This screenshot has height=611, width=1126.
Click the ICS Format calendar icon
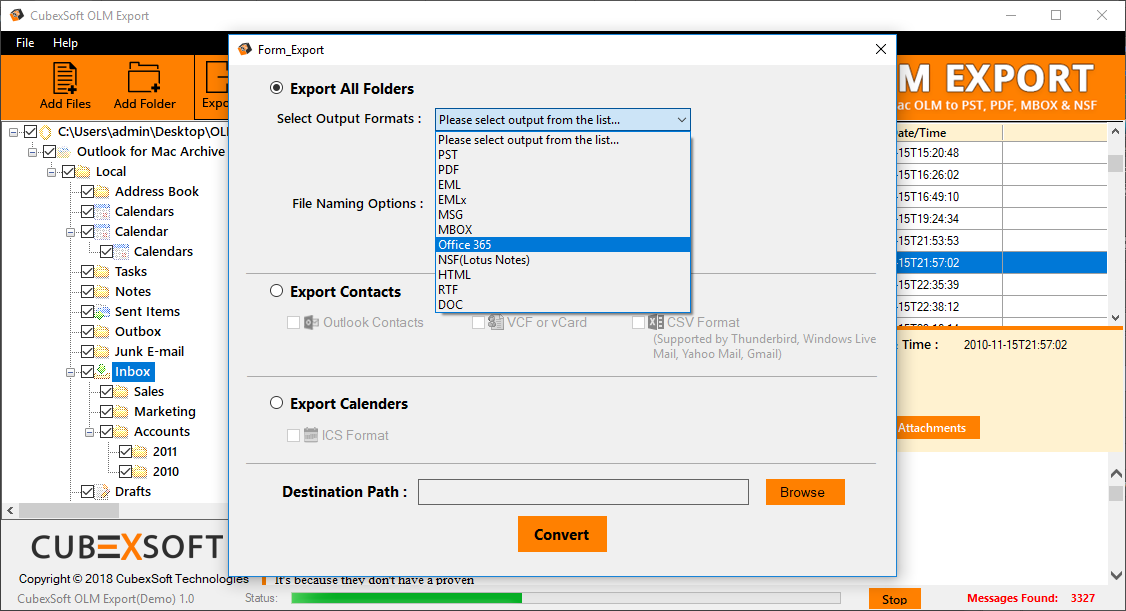[311, 435]
